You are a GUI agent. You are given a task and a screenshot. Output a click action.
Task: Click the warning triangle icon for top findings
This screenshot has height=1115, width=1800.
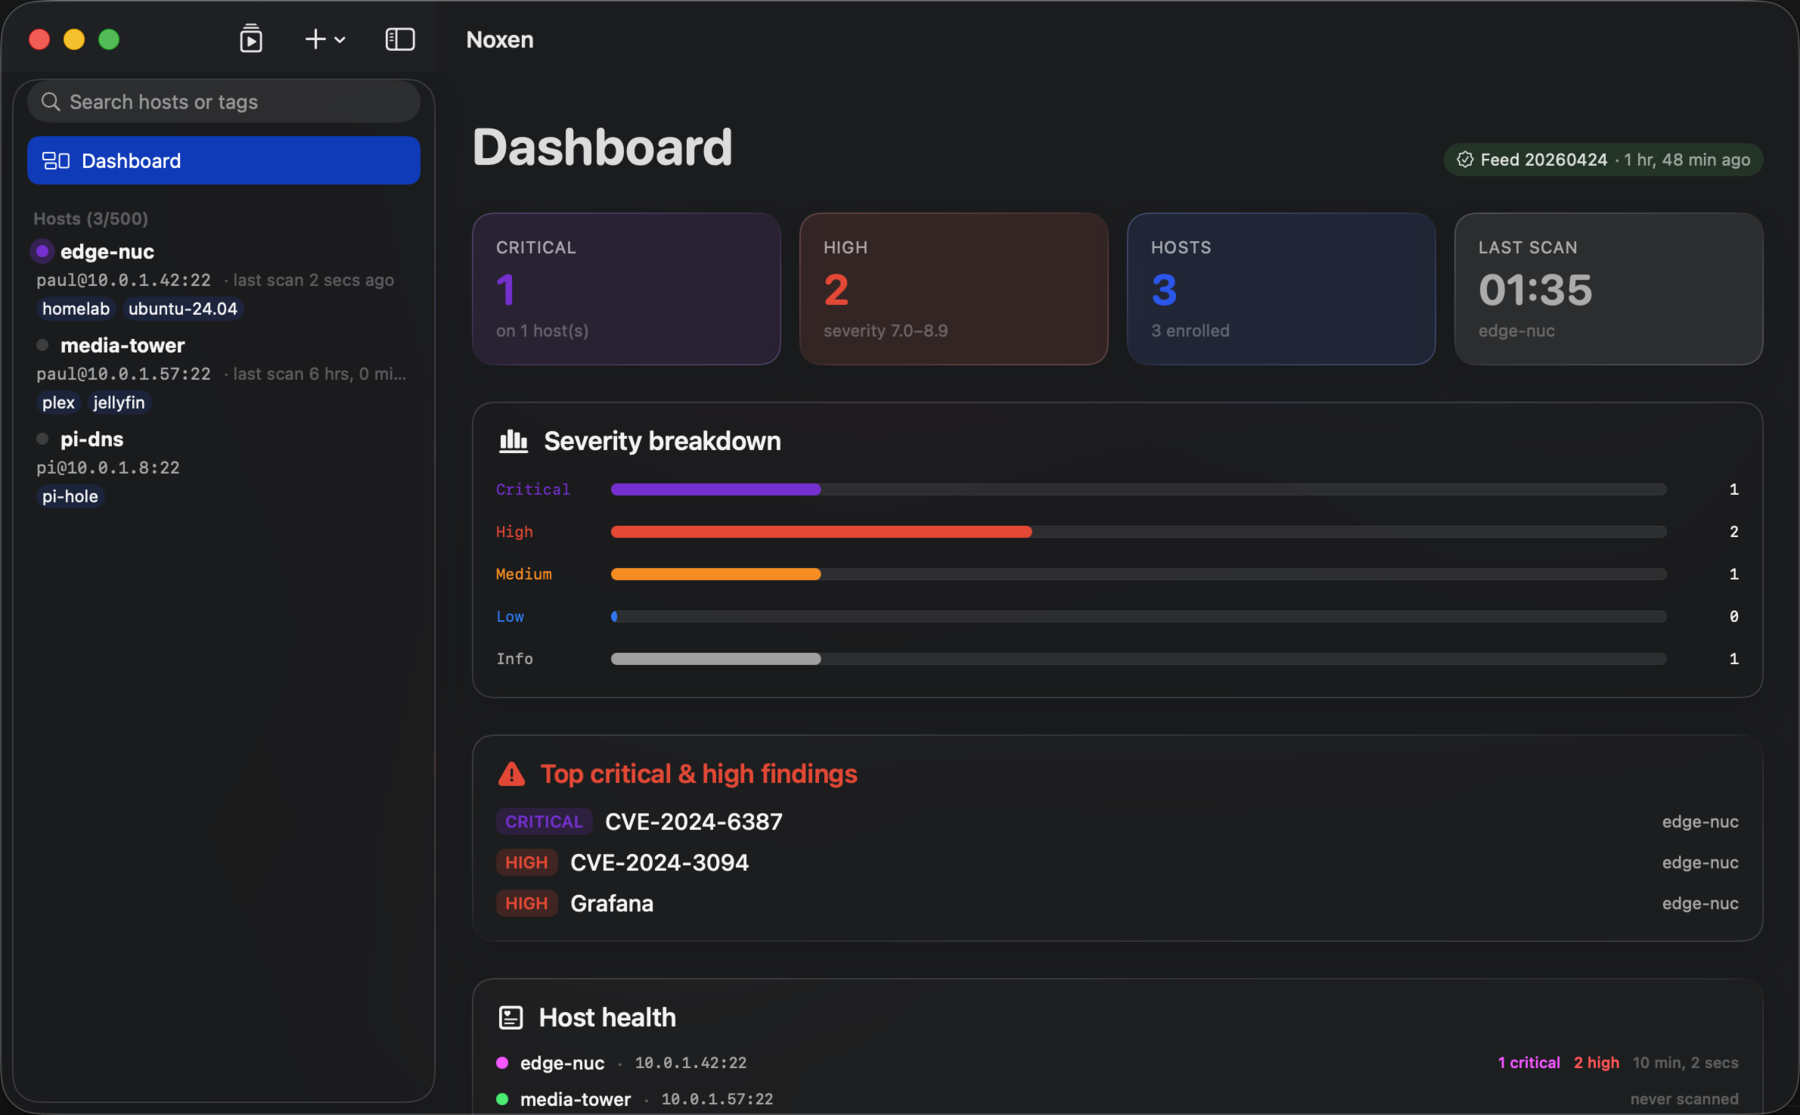coord(511,774)
